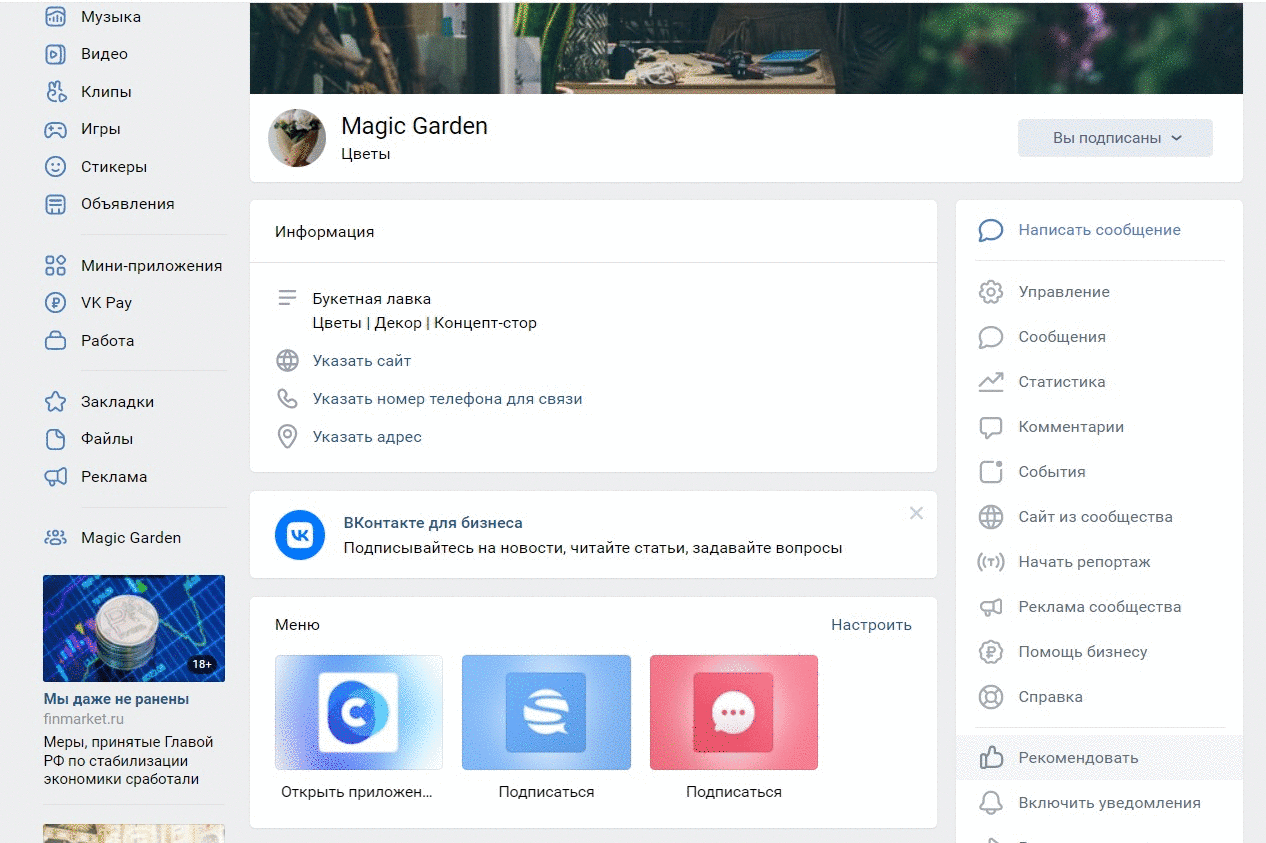Viewport: 1266px width, 843px height.
Task: Toggle Рекомендовать thumbs-up for the community
Action: pyautogui.click(x=990, y=758)
